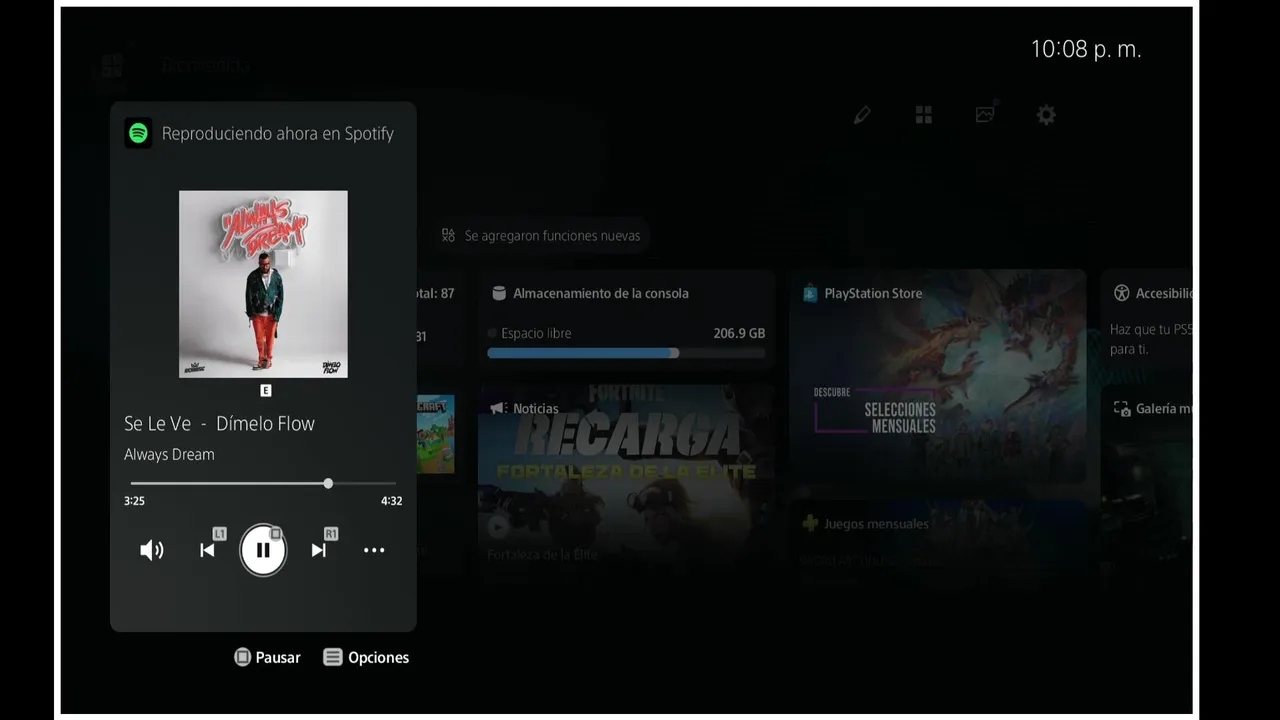Viewport: 1280px width, 720px height.
Task: Open the three-dots more options menu
Action: coord(374,550)
